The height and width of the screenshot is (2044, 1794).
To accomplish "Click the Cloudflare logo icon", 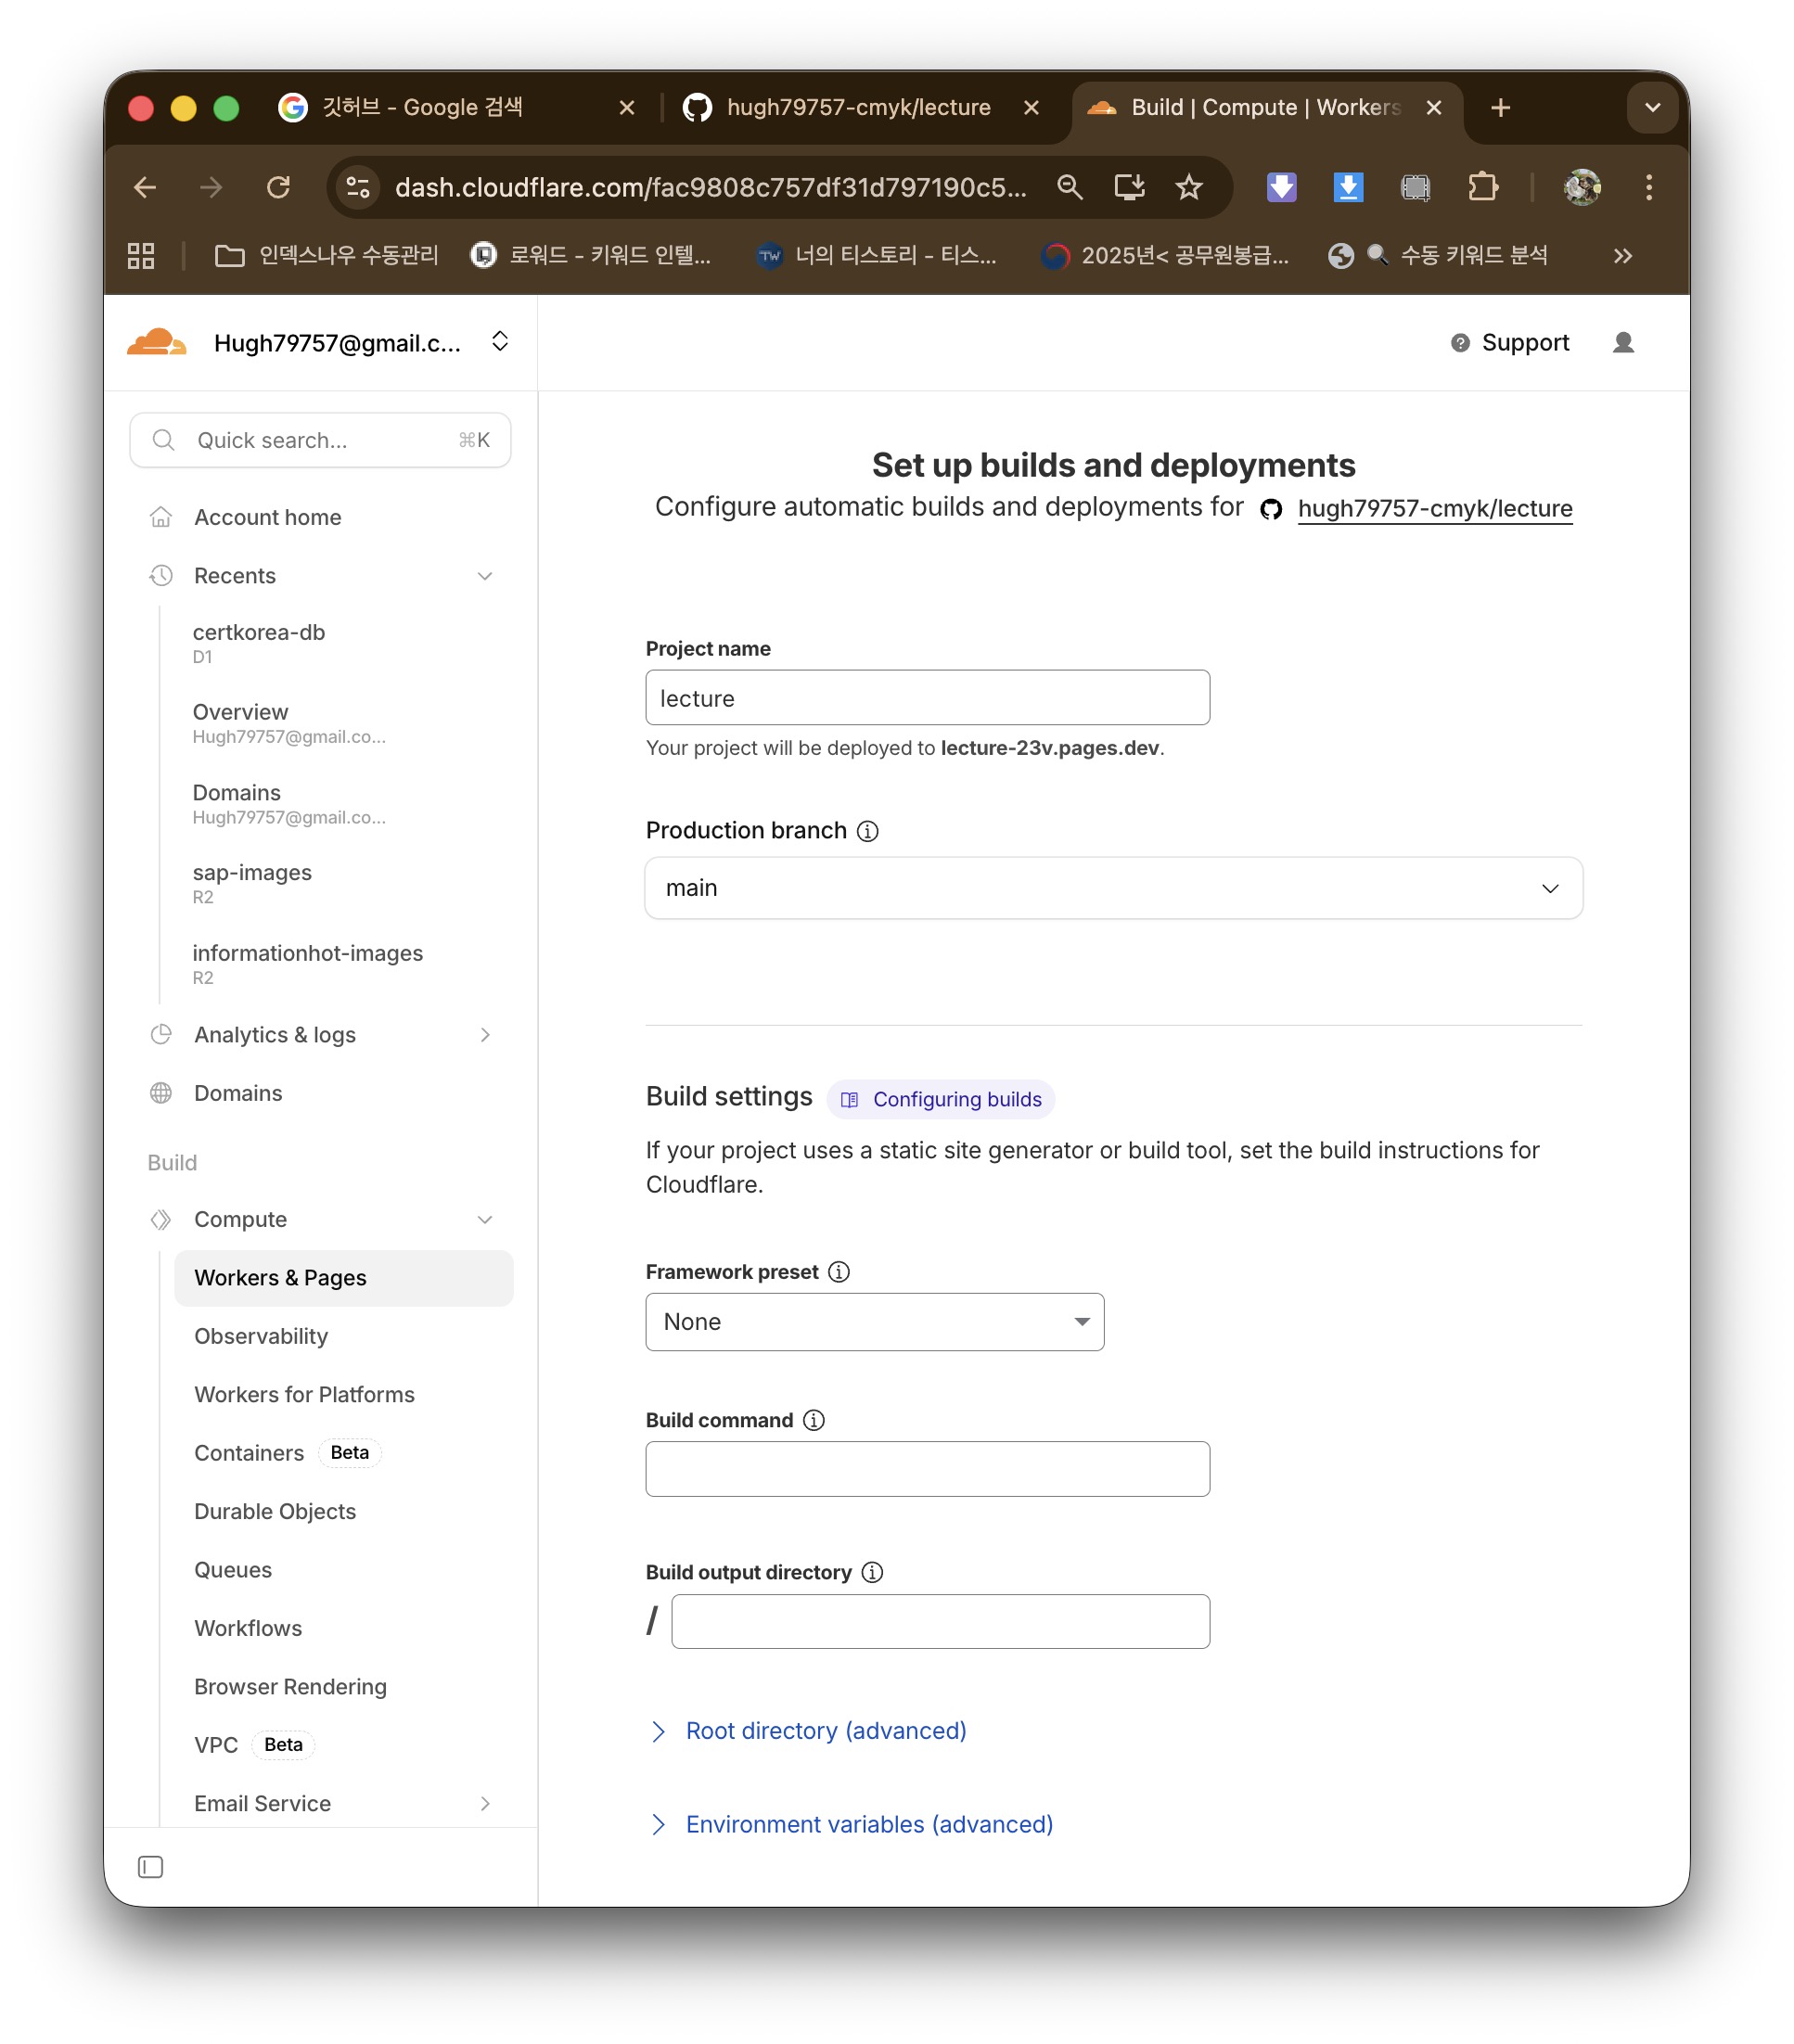I will 156,342.
